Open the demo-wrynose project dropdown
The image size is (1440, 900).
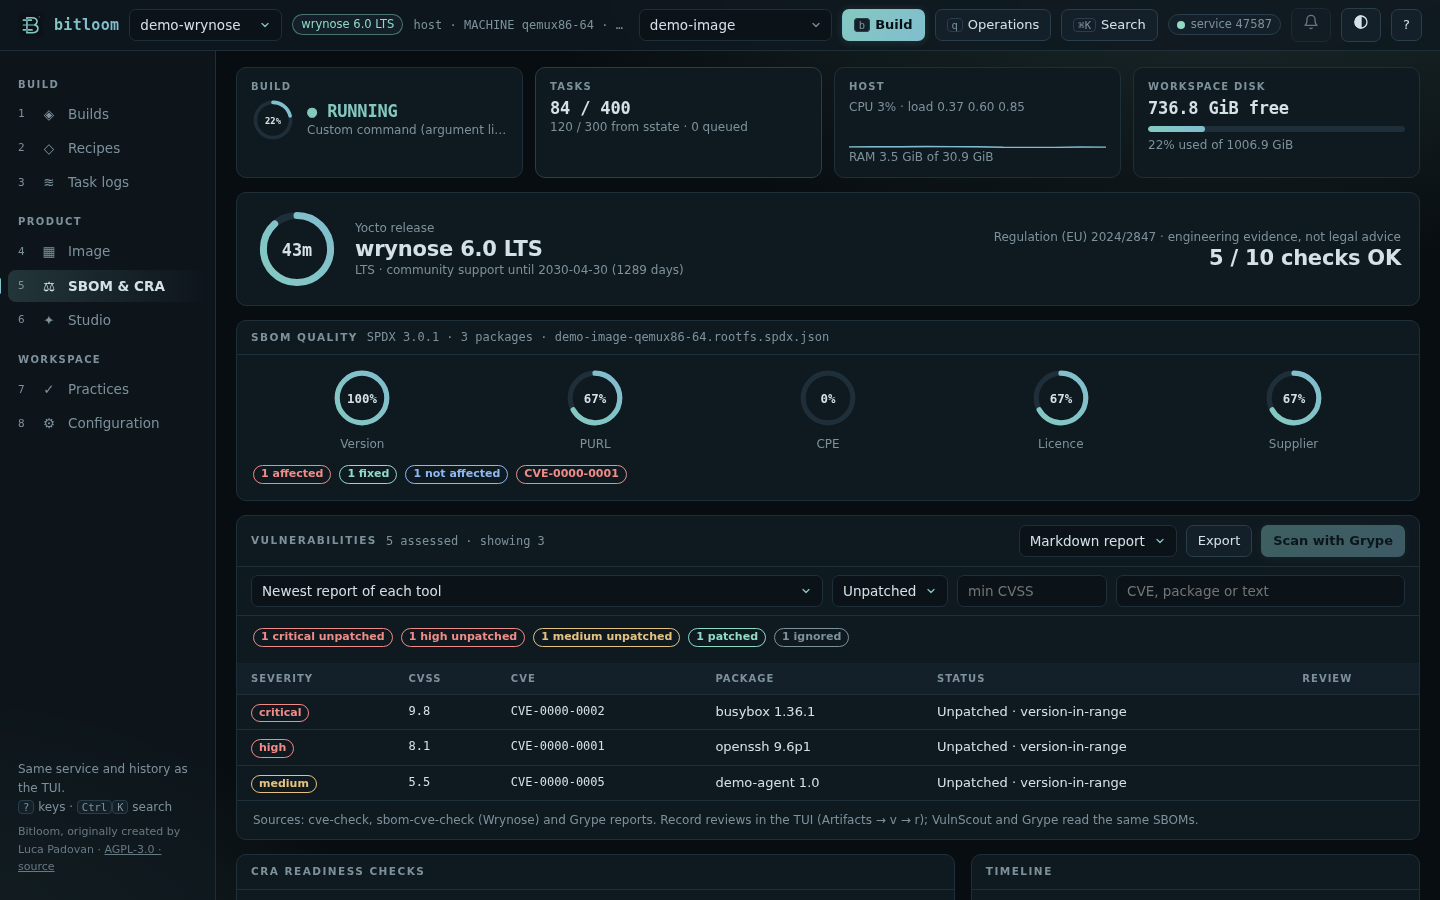(205, 25)
